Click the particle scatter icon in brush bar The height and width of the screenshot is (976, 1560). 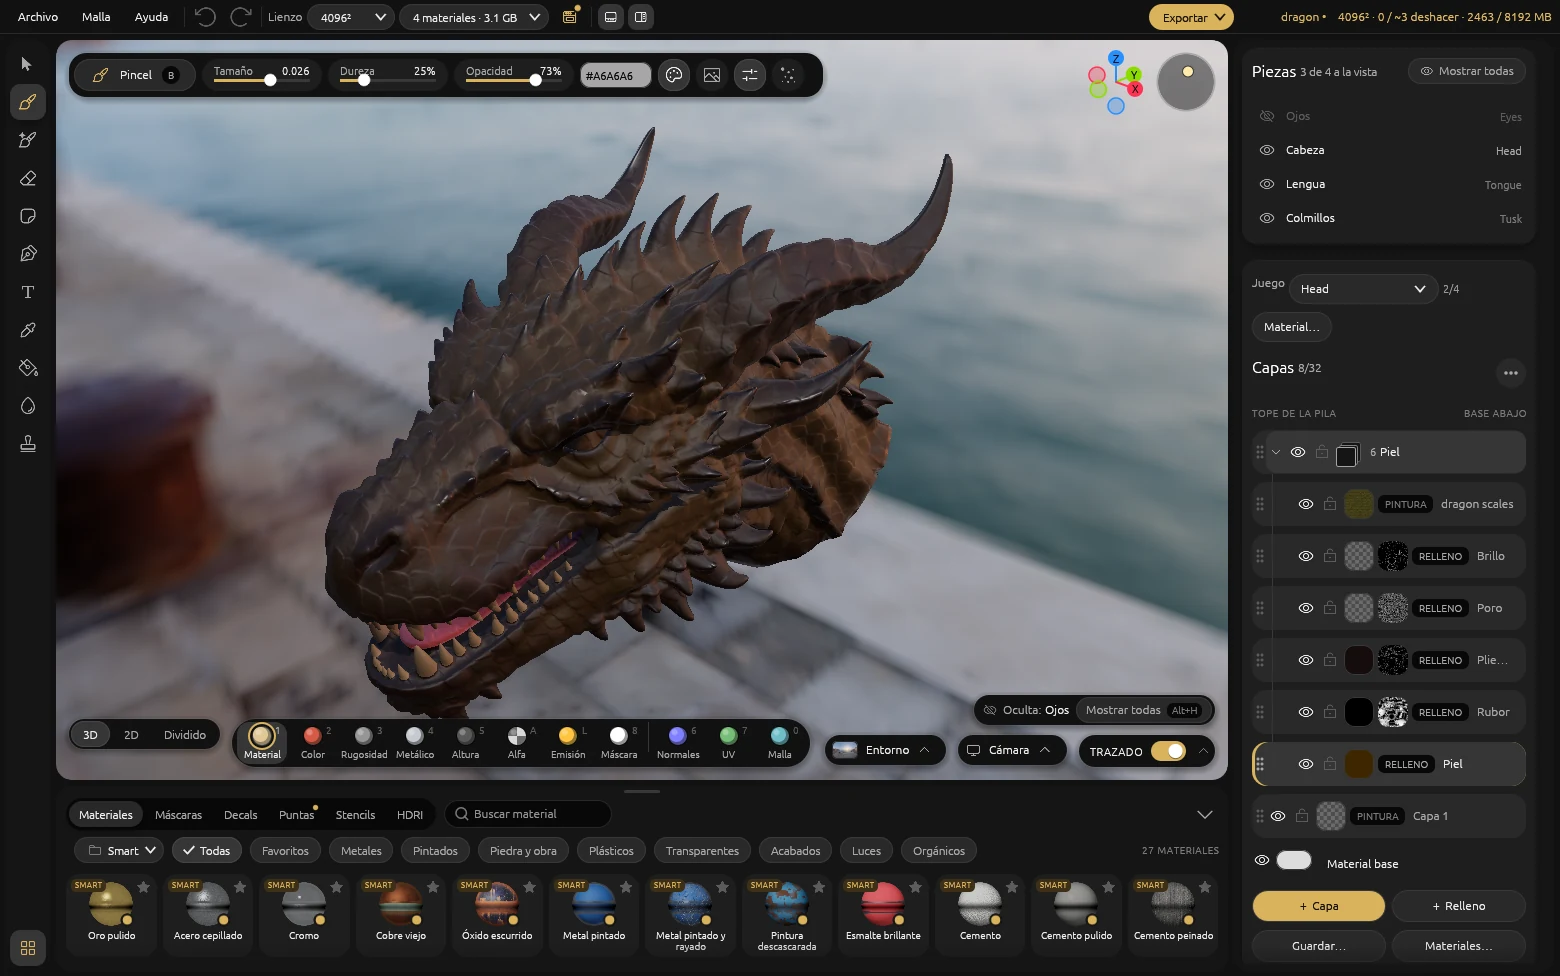coord(788,75)
